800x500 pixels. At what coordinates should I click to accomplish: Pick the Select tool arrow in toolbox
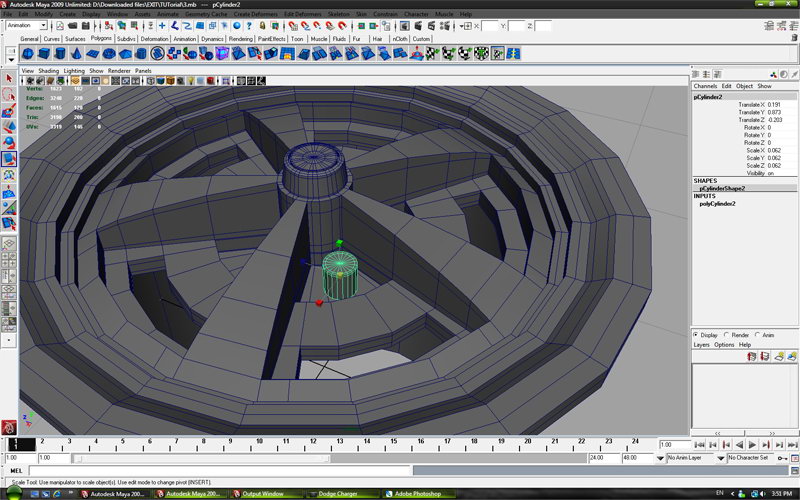coord(9,77)
